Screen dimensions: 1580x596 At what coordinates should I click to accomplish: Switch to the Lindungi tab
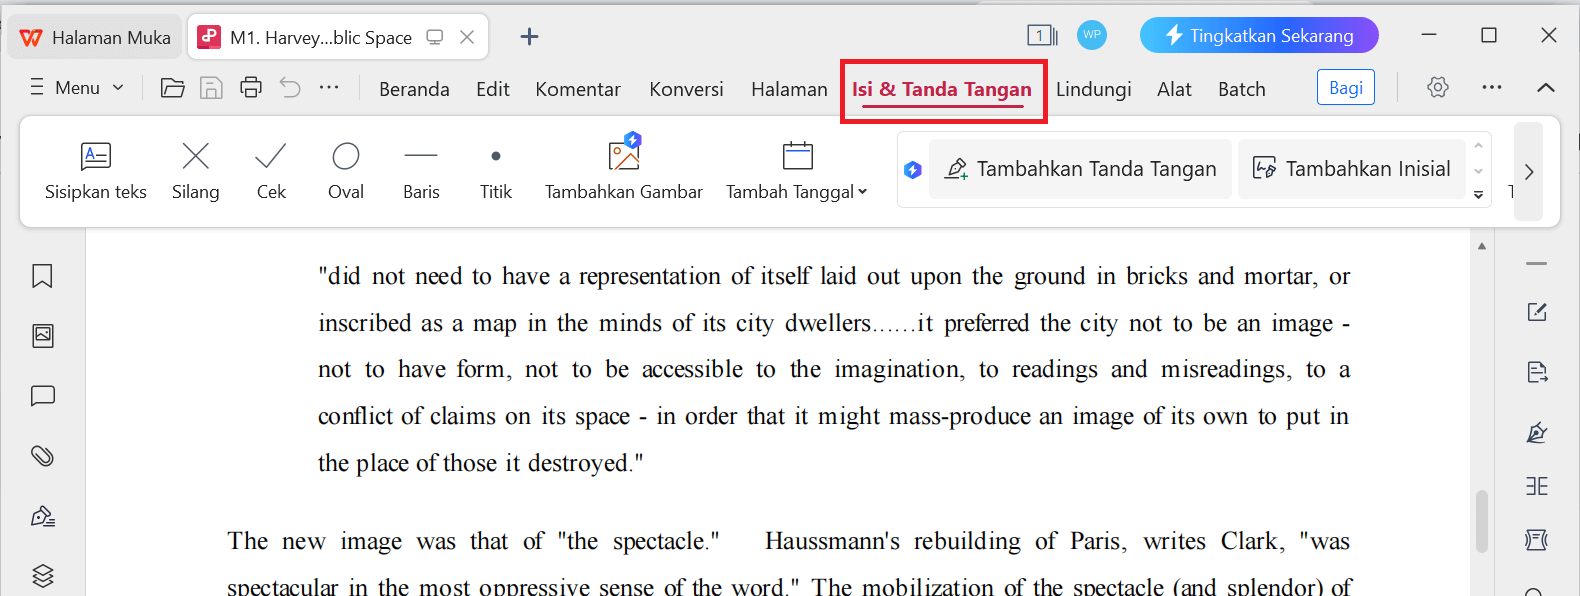click(1094, 89)
